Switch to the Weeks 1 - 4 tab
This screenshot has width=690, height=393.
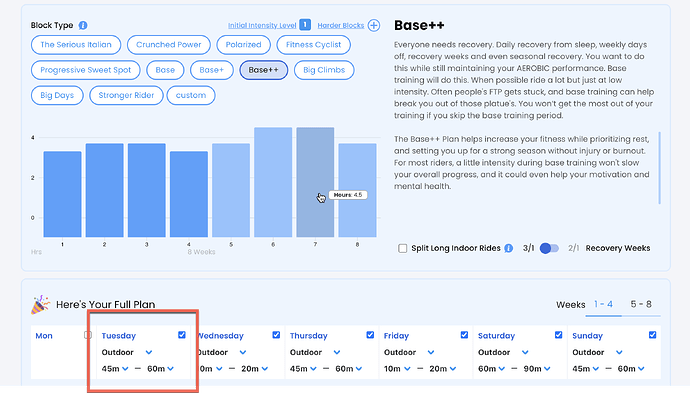603,304
